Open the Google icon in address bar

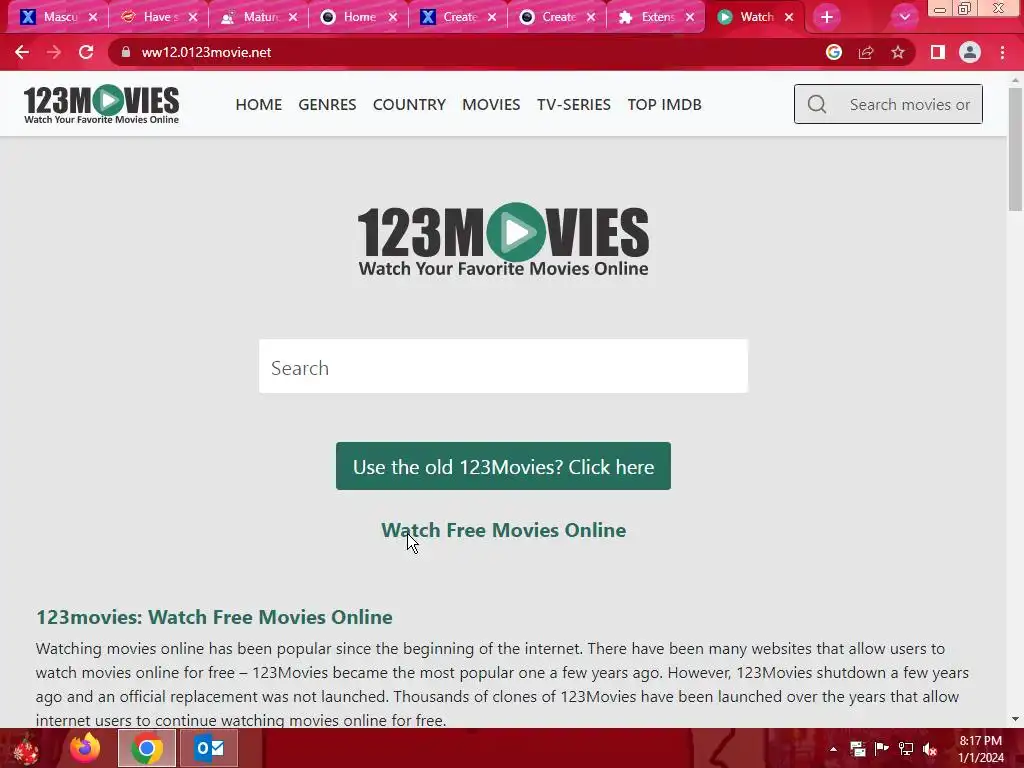pos(833,52)
